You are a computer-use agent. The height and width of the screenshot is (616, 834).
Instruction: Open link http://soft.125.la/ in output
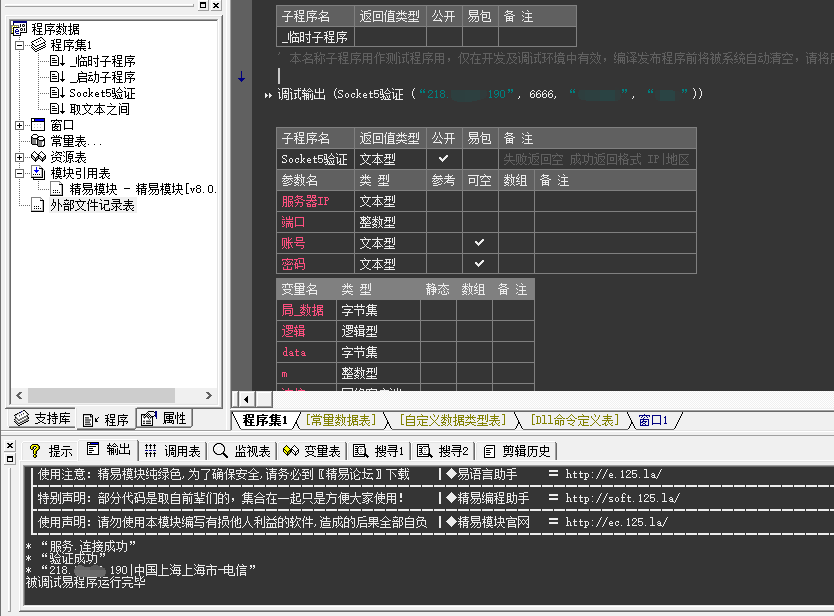pos(623,498)
